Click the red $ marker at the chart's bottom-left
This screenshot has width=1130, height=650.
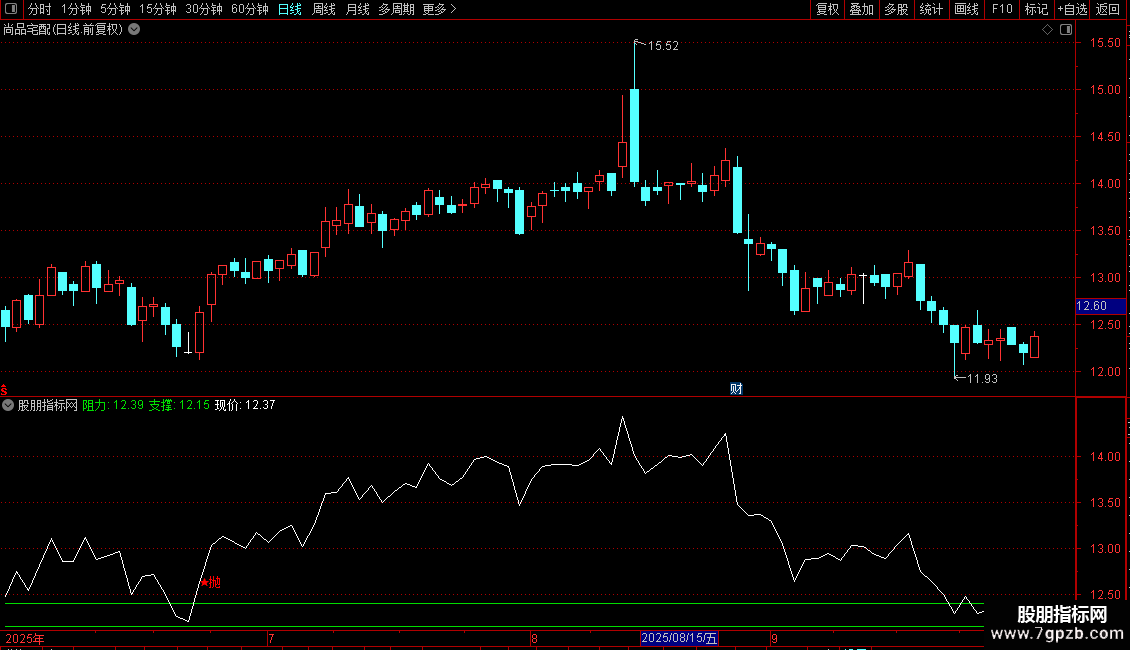4,390
